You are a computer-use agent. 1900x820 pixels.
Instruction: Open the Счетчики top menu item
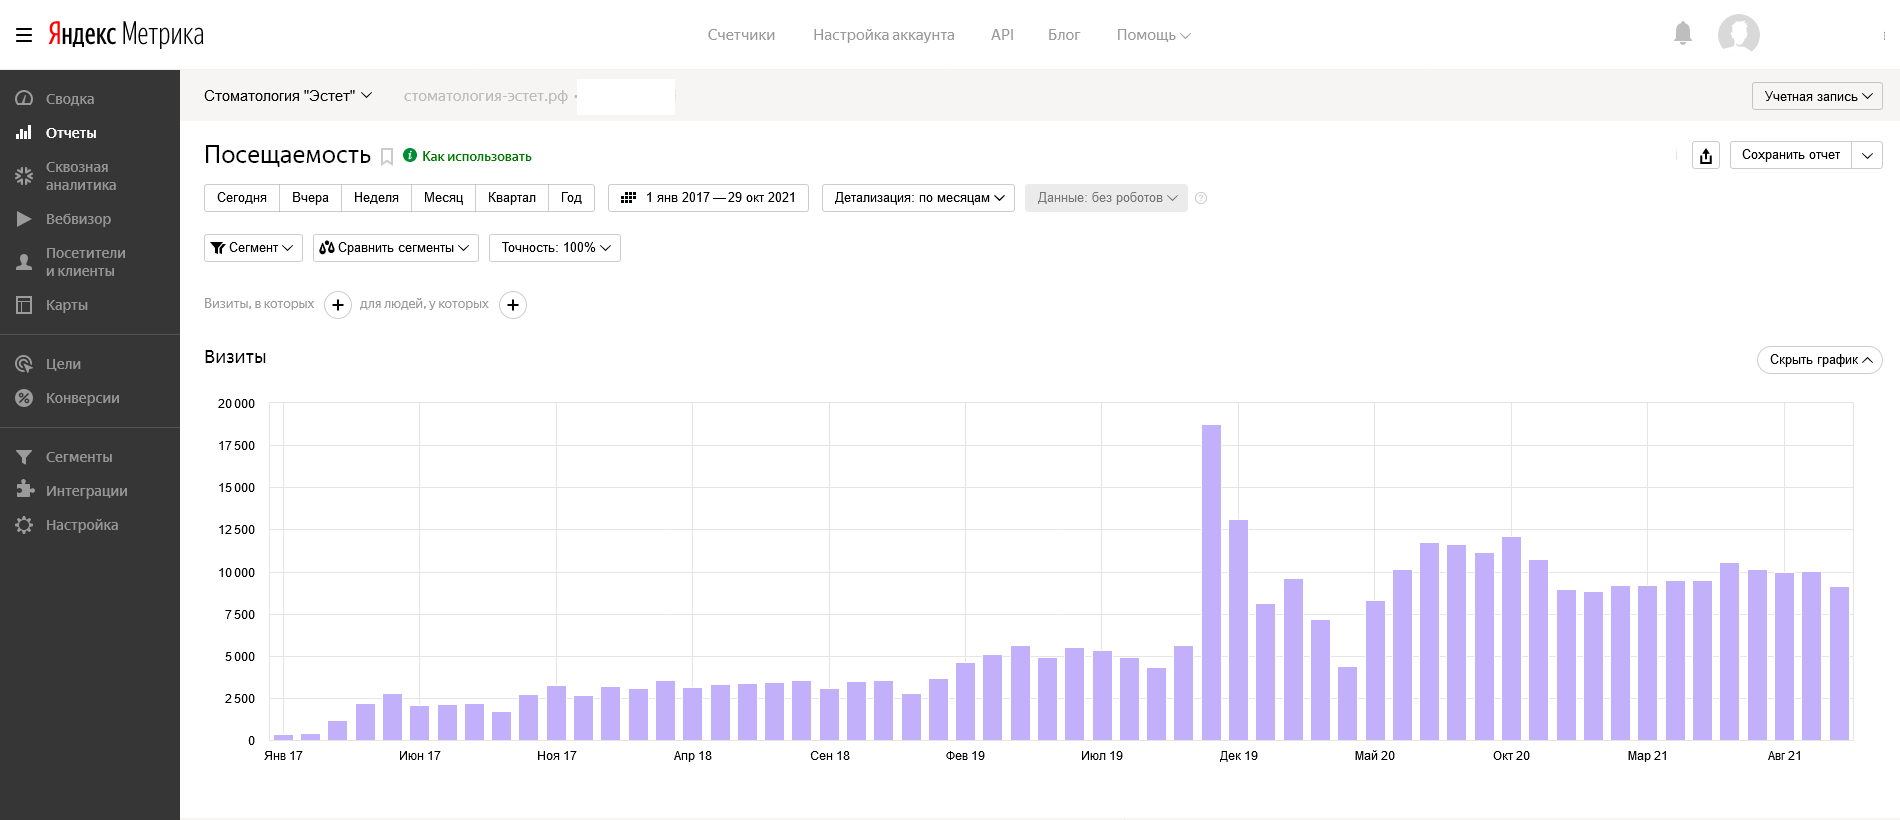click(x=741, y=35)
